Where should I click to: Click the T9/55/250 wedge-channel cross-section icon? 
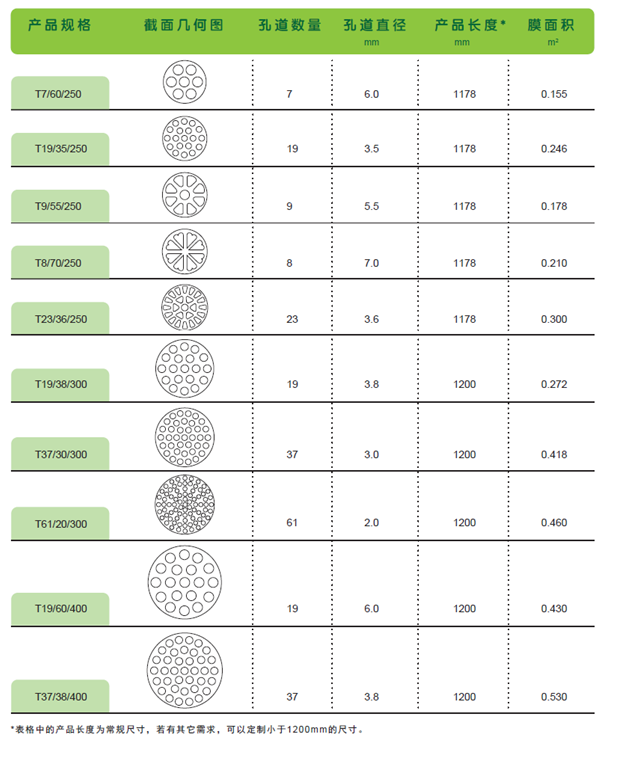pyautogui.click(x=184, y=195)
